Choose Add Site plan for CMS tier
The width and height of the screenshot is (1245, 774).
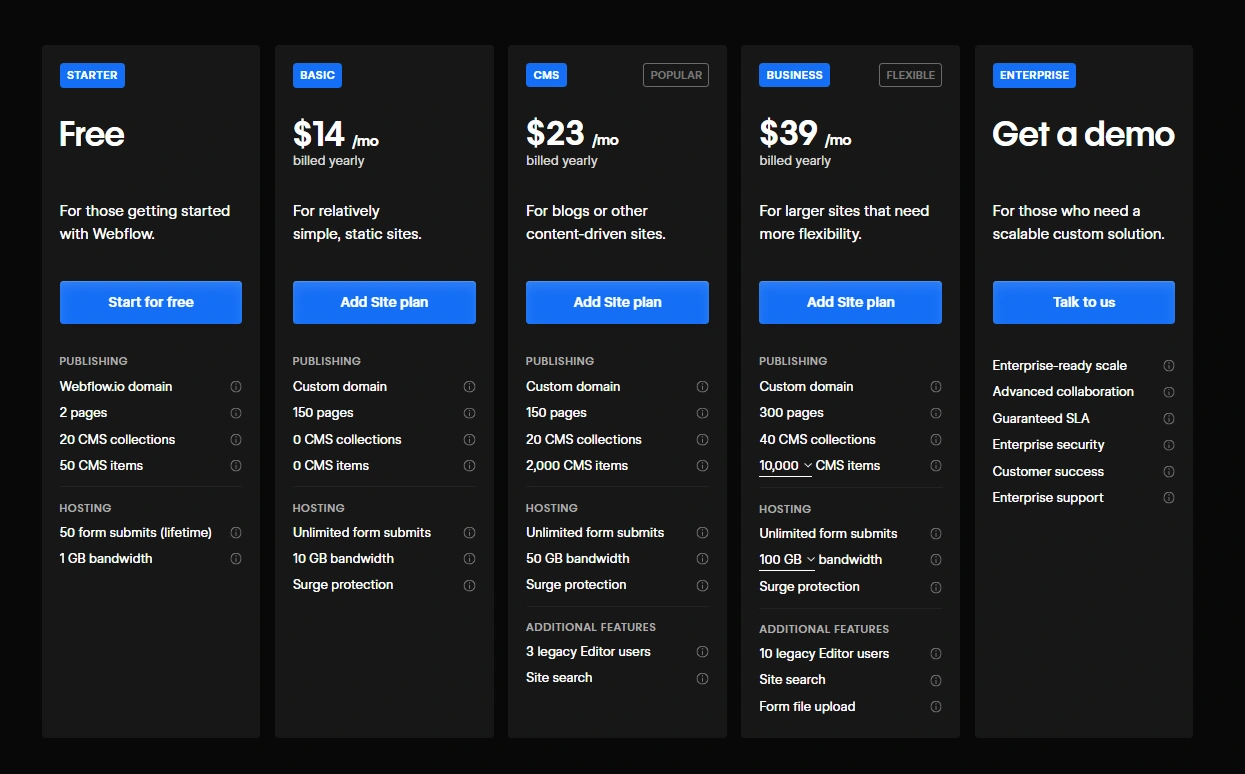617,302
